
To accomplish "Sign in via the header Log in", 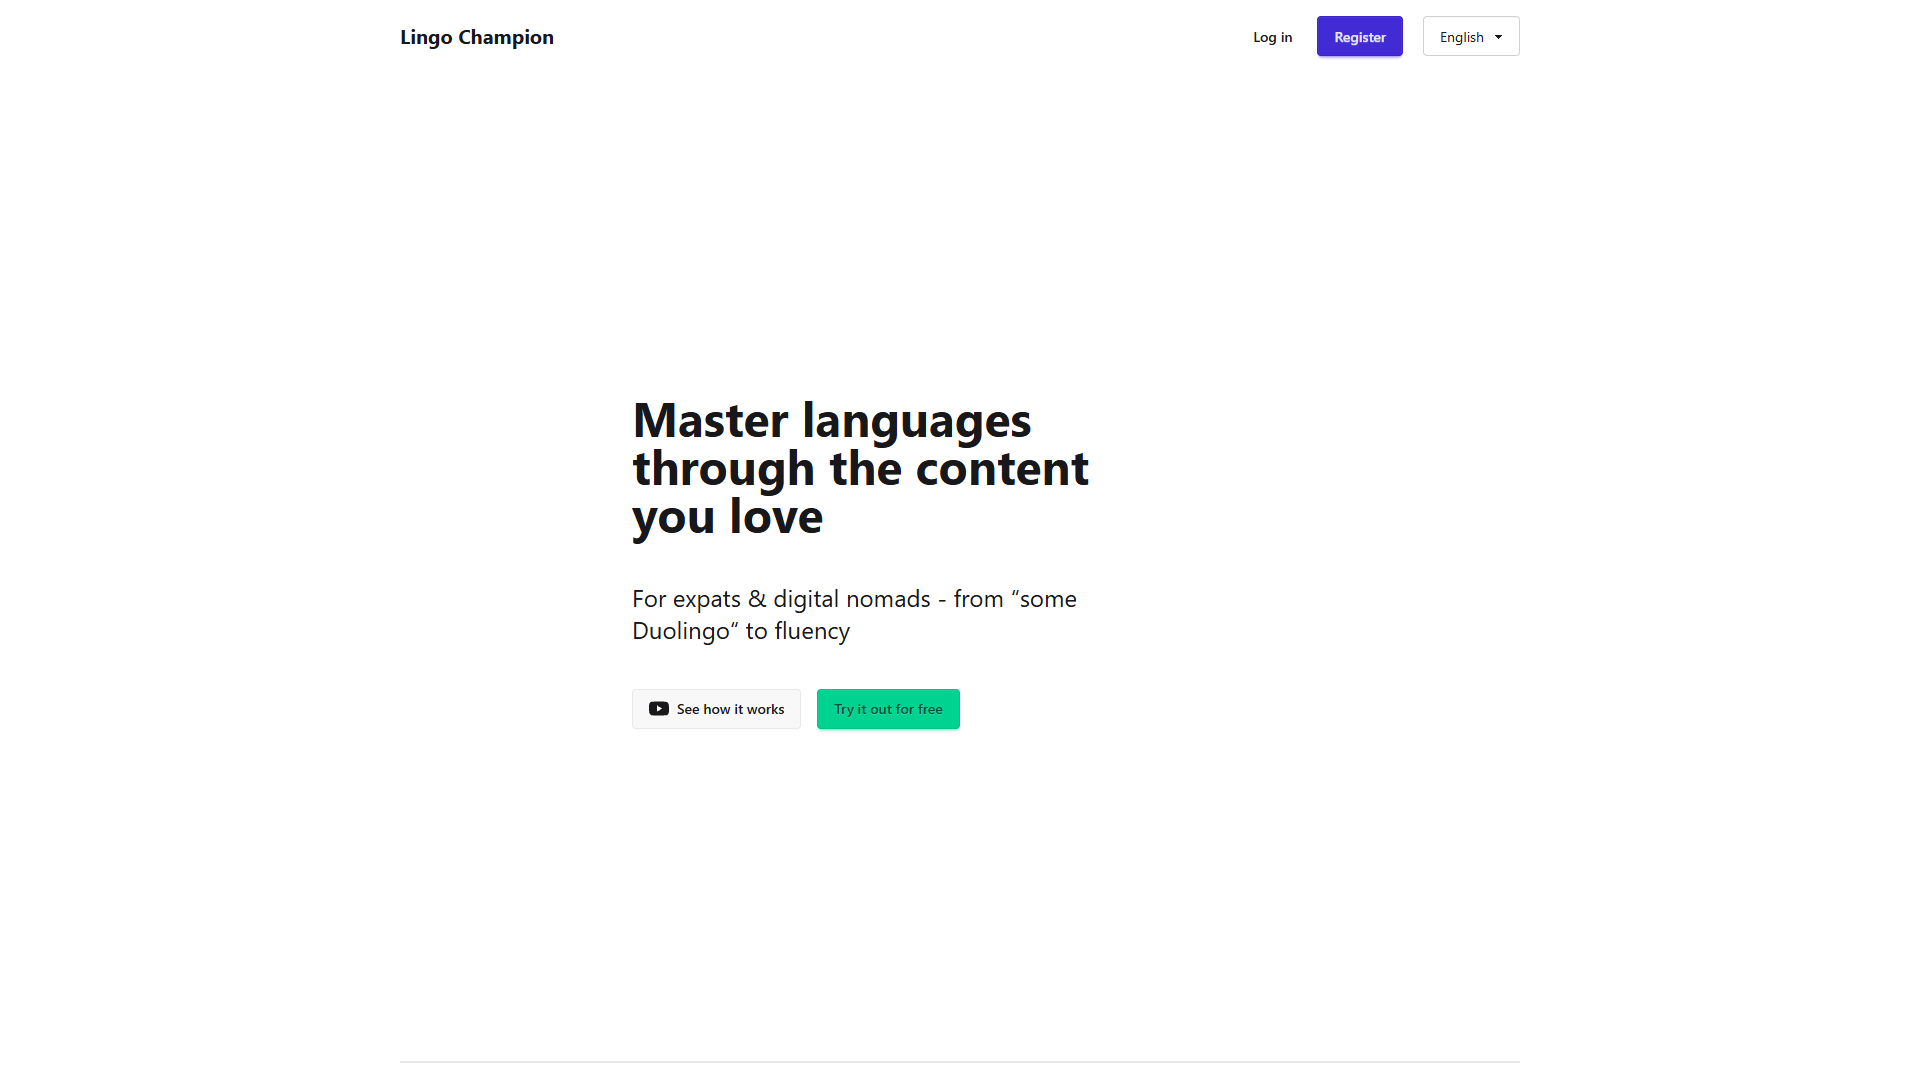I will click(x=1272, y=37).
